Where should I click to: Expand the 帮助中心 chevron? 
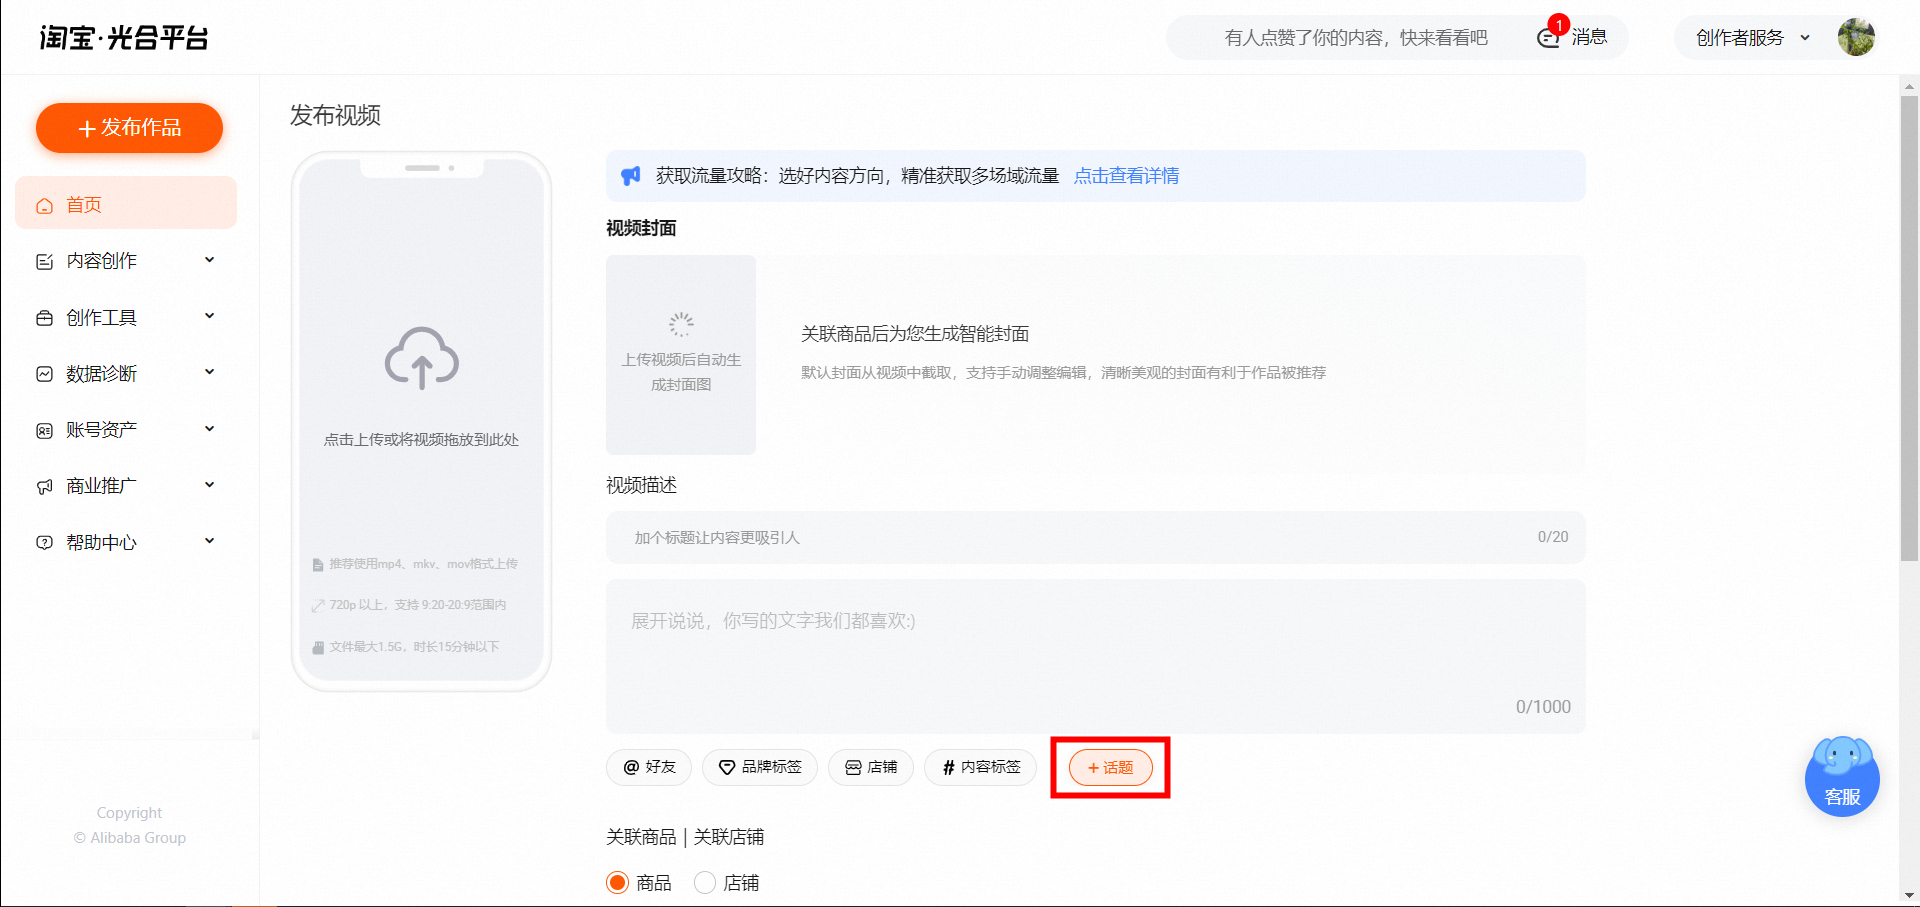(x=210, y=541)
